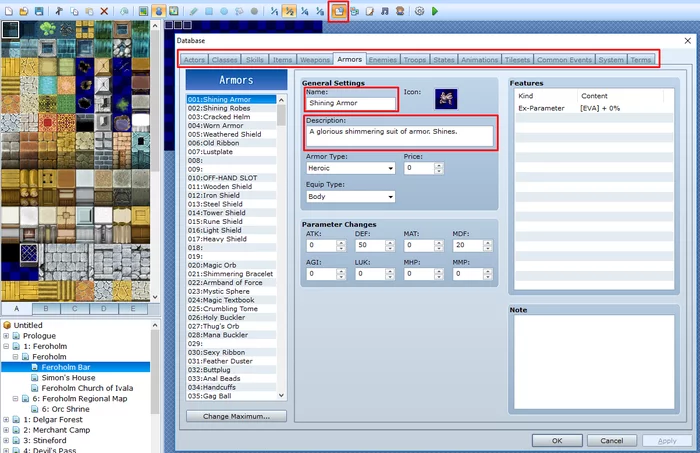Select tileset tab B
This screenshot has width=700, height=453.
[x=46, y=308]
